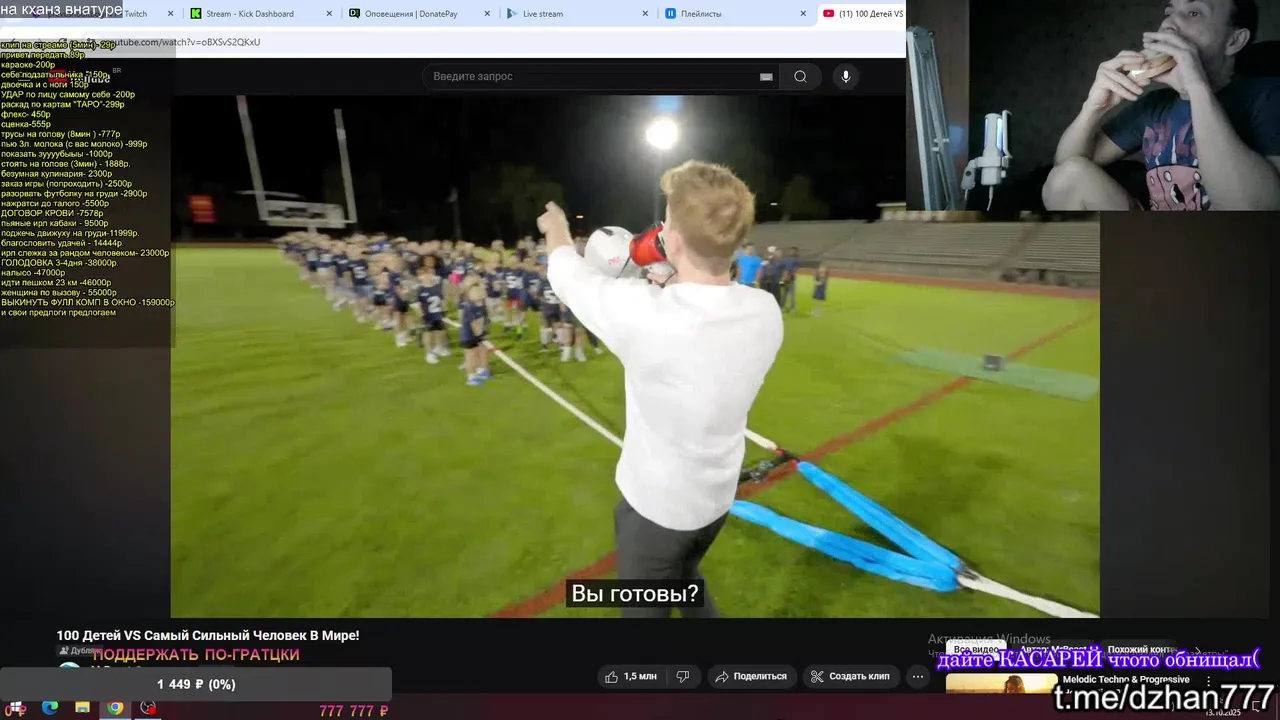1280x720 pixels.
Task: Select the 100 Детей VS YouTube tab
Action: 862,14
